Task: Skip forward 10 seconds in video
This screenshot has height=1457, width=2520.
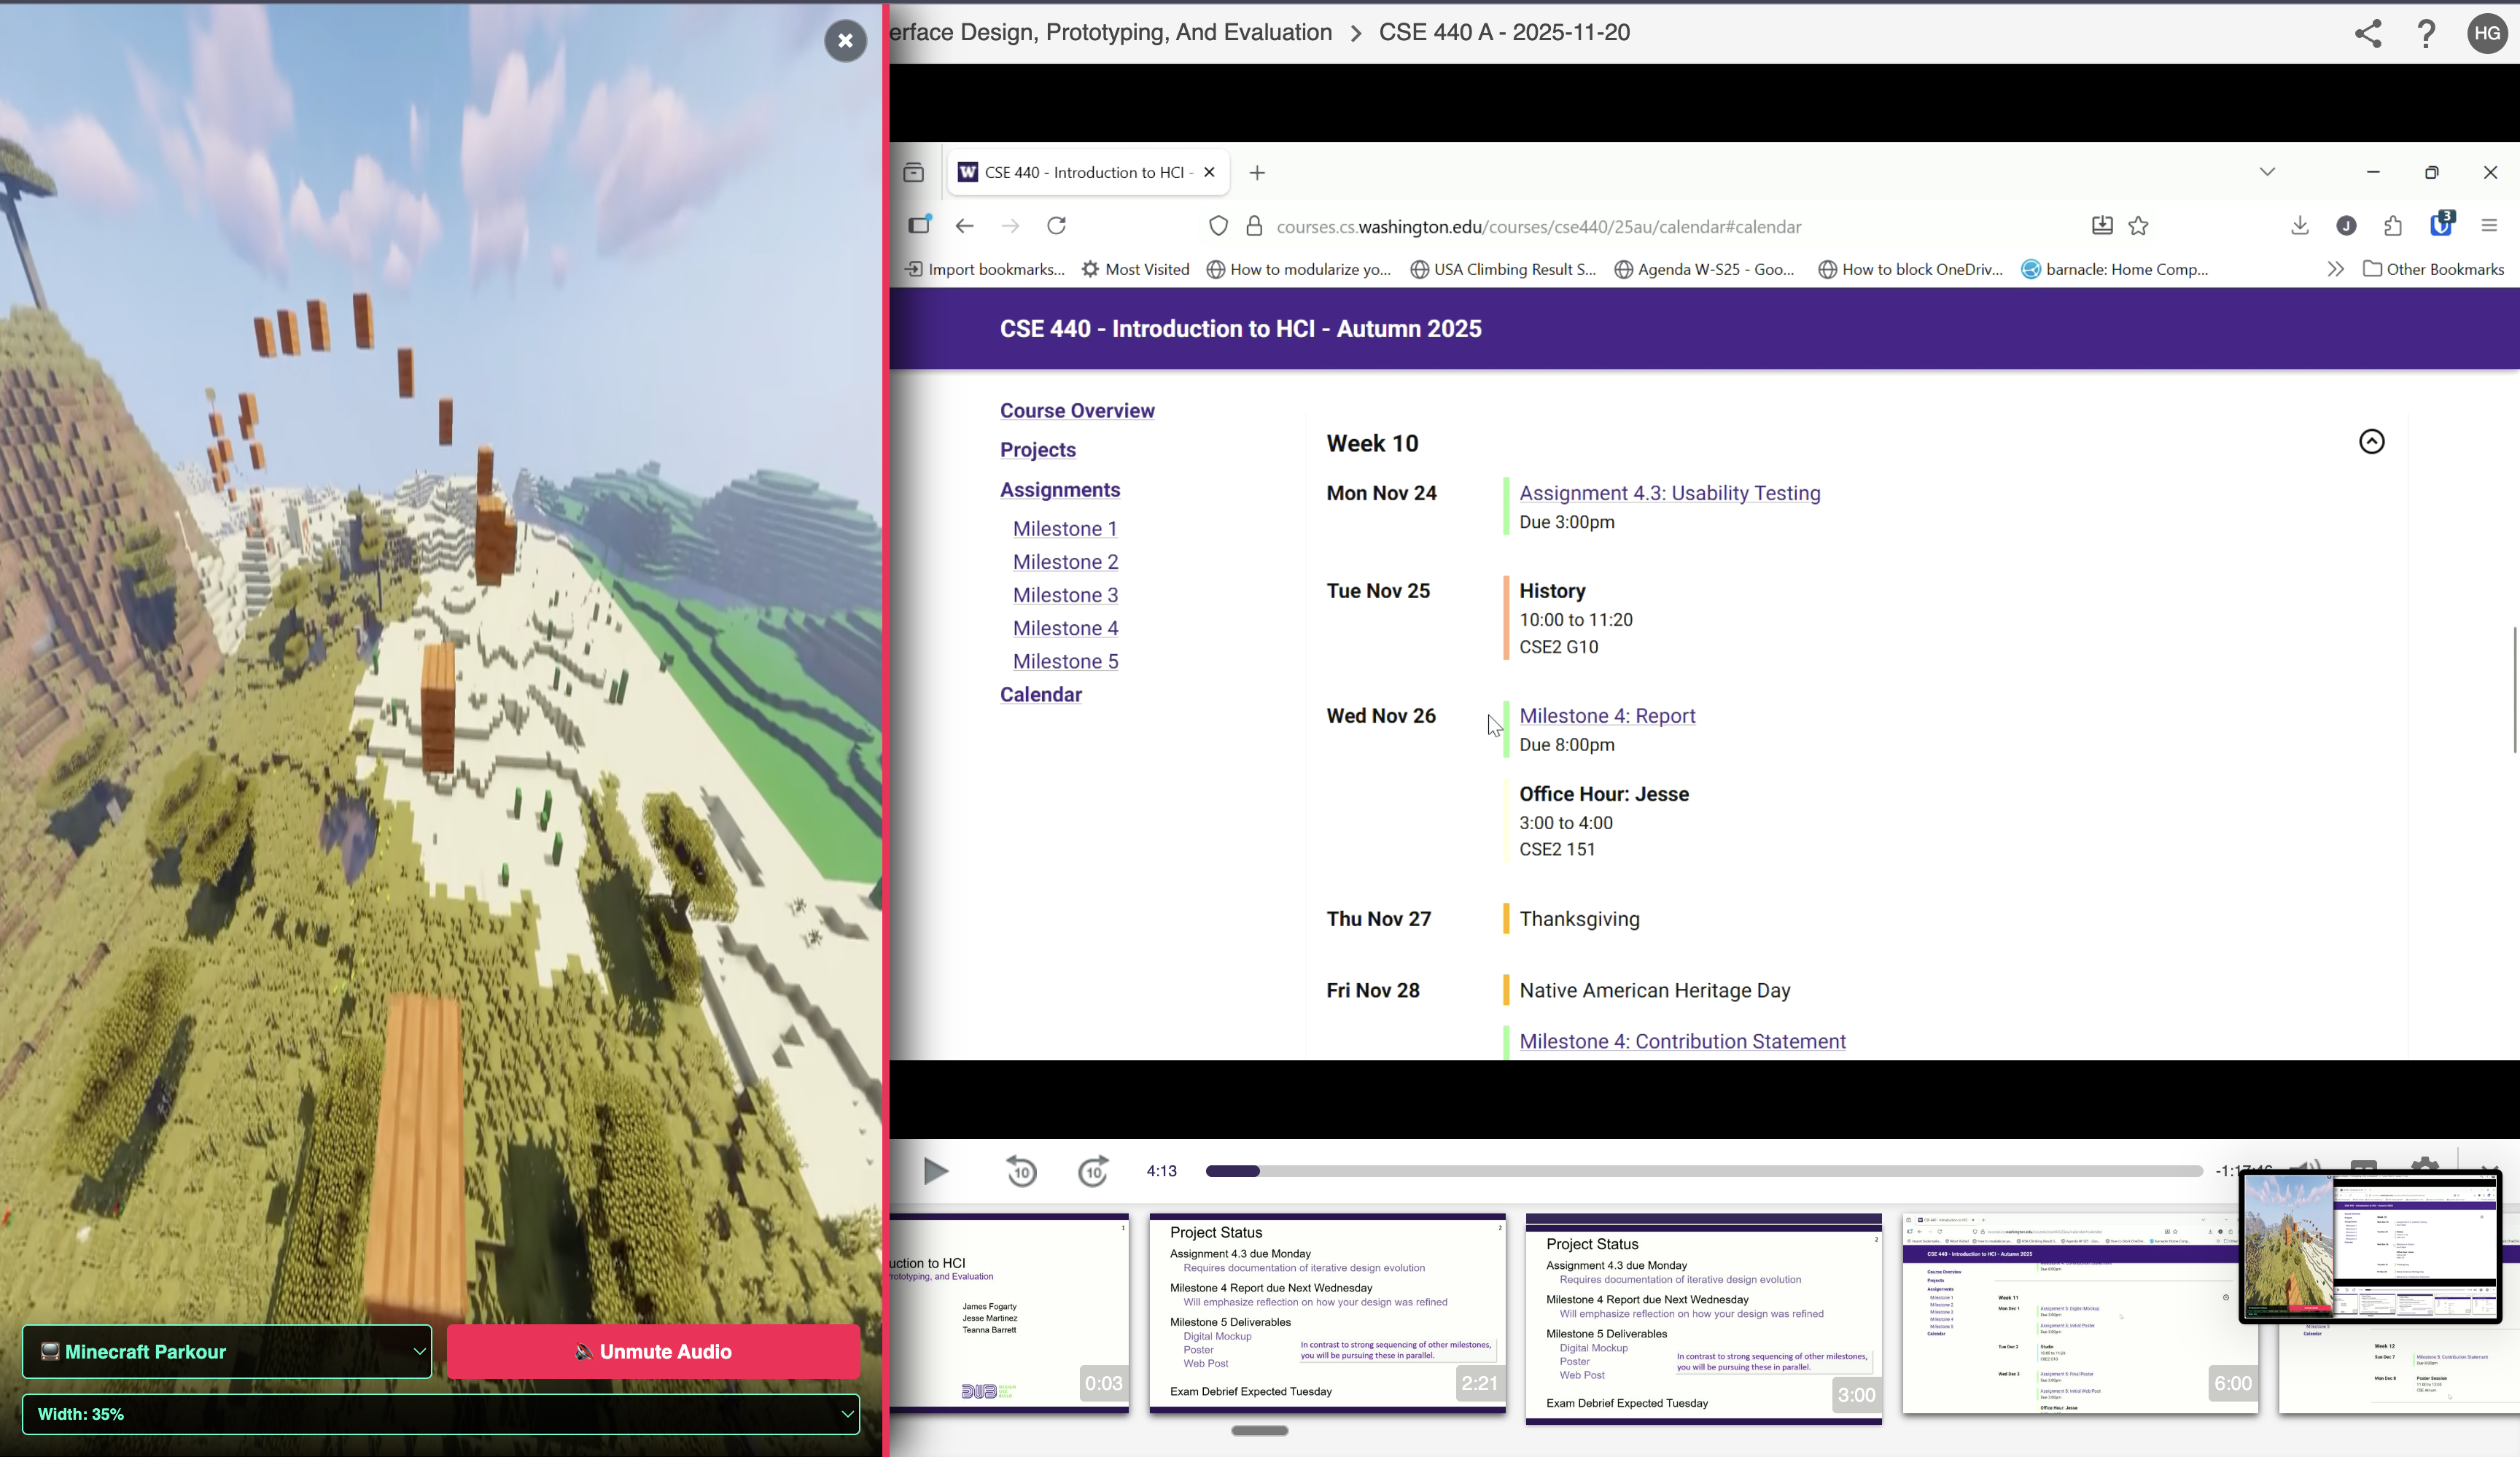Action: 1093,1171
